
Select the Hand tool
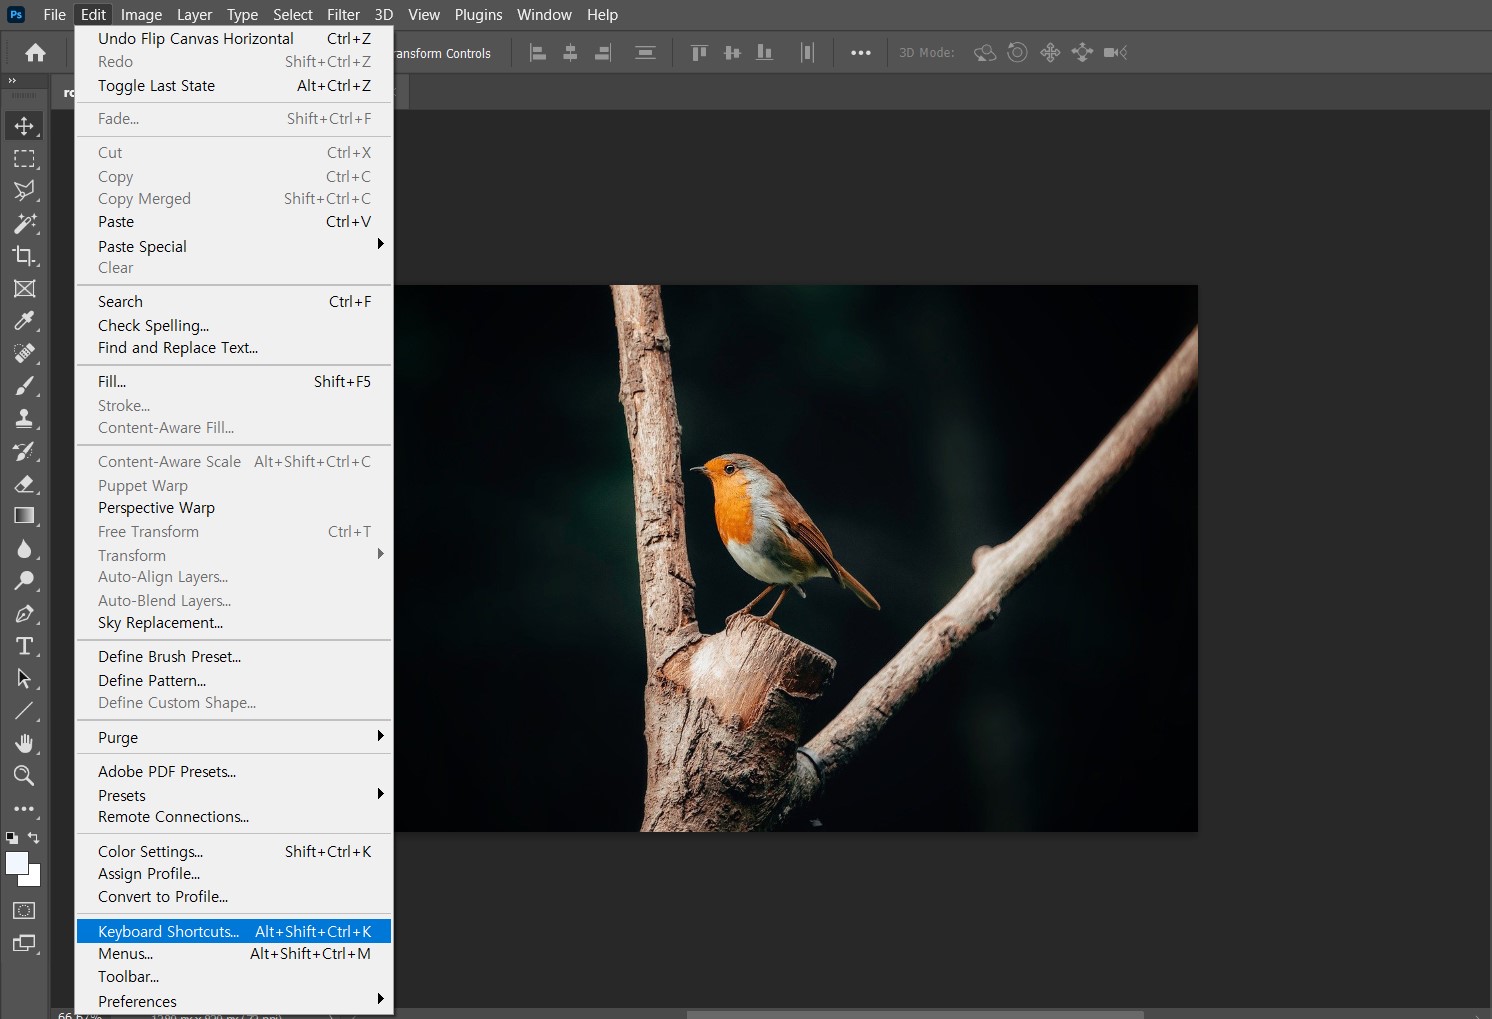tap(24, 743)
